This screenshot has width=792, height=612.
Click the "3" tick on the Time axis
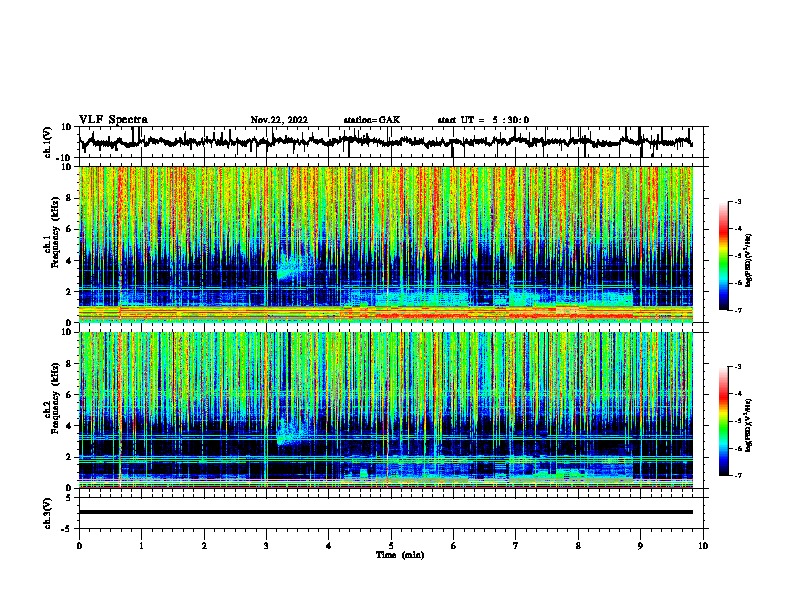(x=266, y=545)
